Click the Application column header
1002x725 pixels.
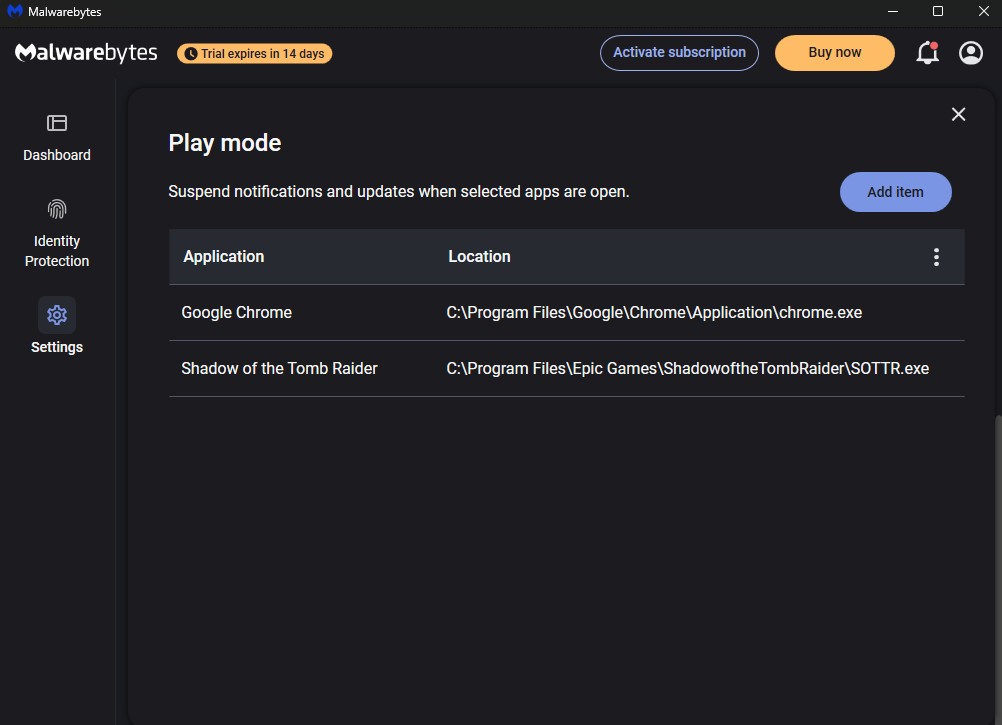tap(224, 257)
